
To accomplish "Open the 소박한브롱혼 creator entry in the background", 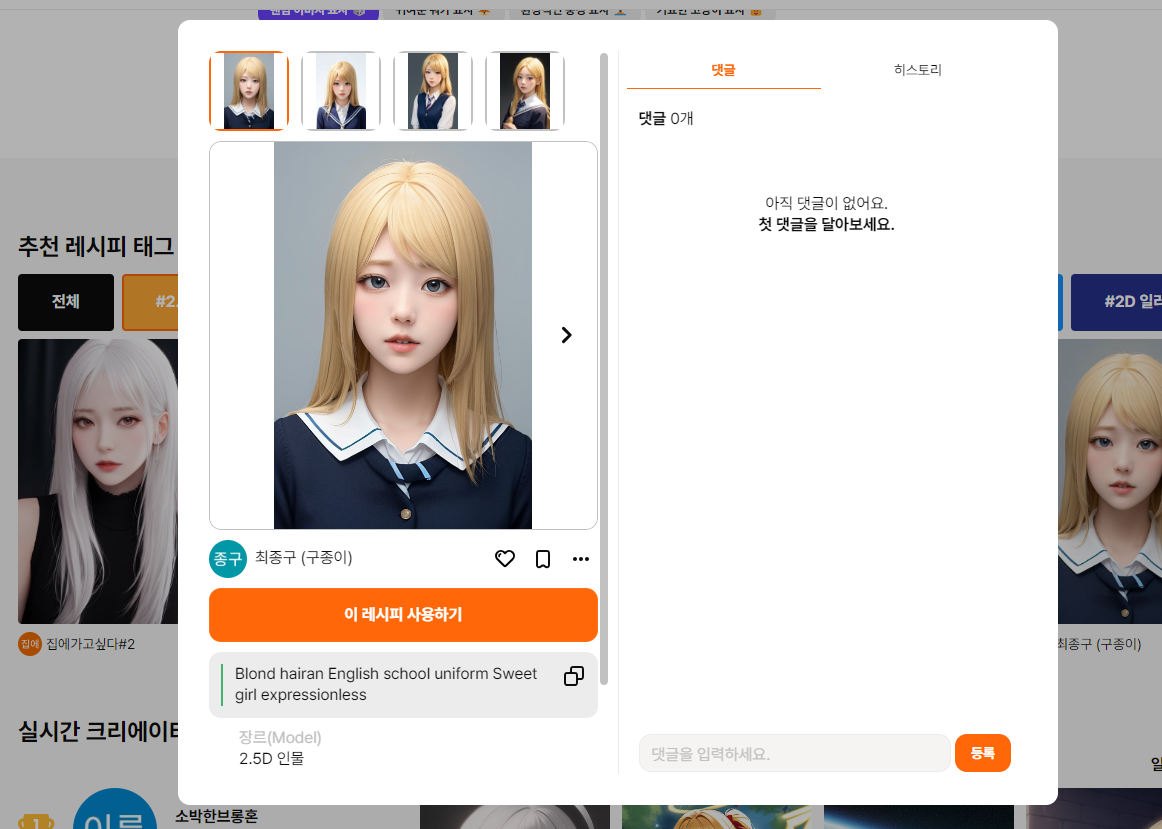I will coord(216,816).
